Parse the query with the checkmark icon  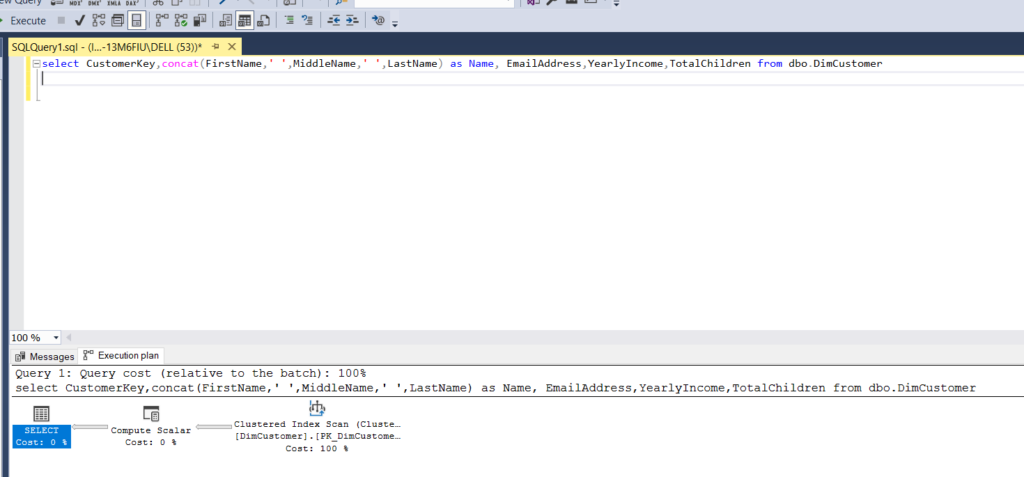[80, 20]
